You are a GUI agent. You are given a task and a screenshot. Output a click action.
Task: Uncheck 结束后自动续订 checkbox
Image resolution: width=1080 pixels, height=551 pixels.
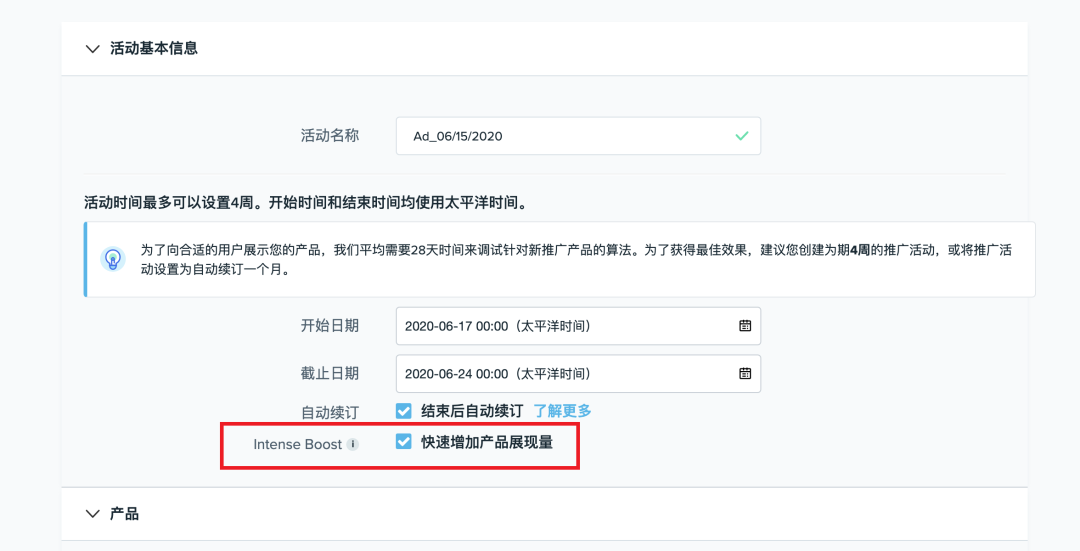coord(404,411)
